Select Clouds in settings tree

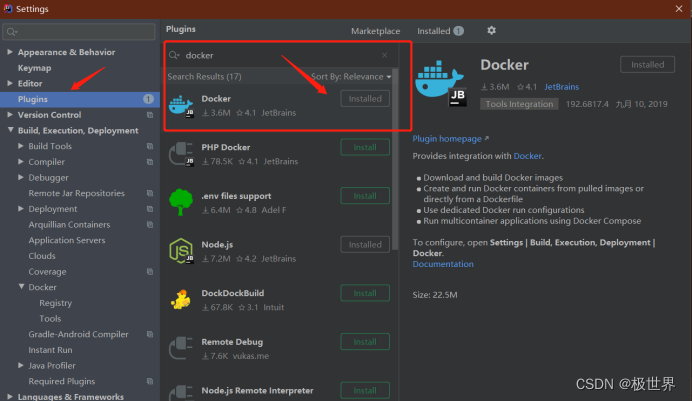(x=42, y=256)
